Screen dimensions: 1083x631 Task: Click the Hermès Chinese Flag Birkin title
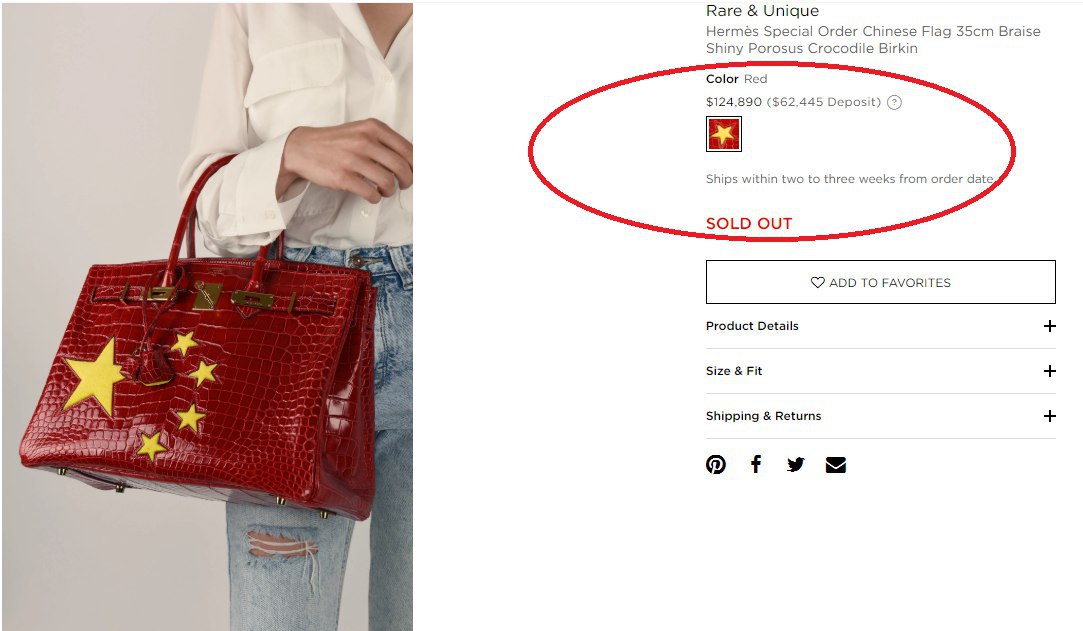873,39
